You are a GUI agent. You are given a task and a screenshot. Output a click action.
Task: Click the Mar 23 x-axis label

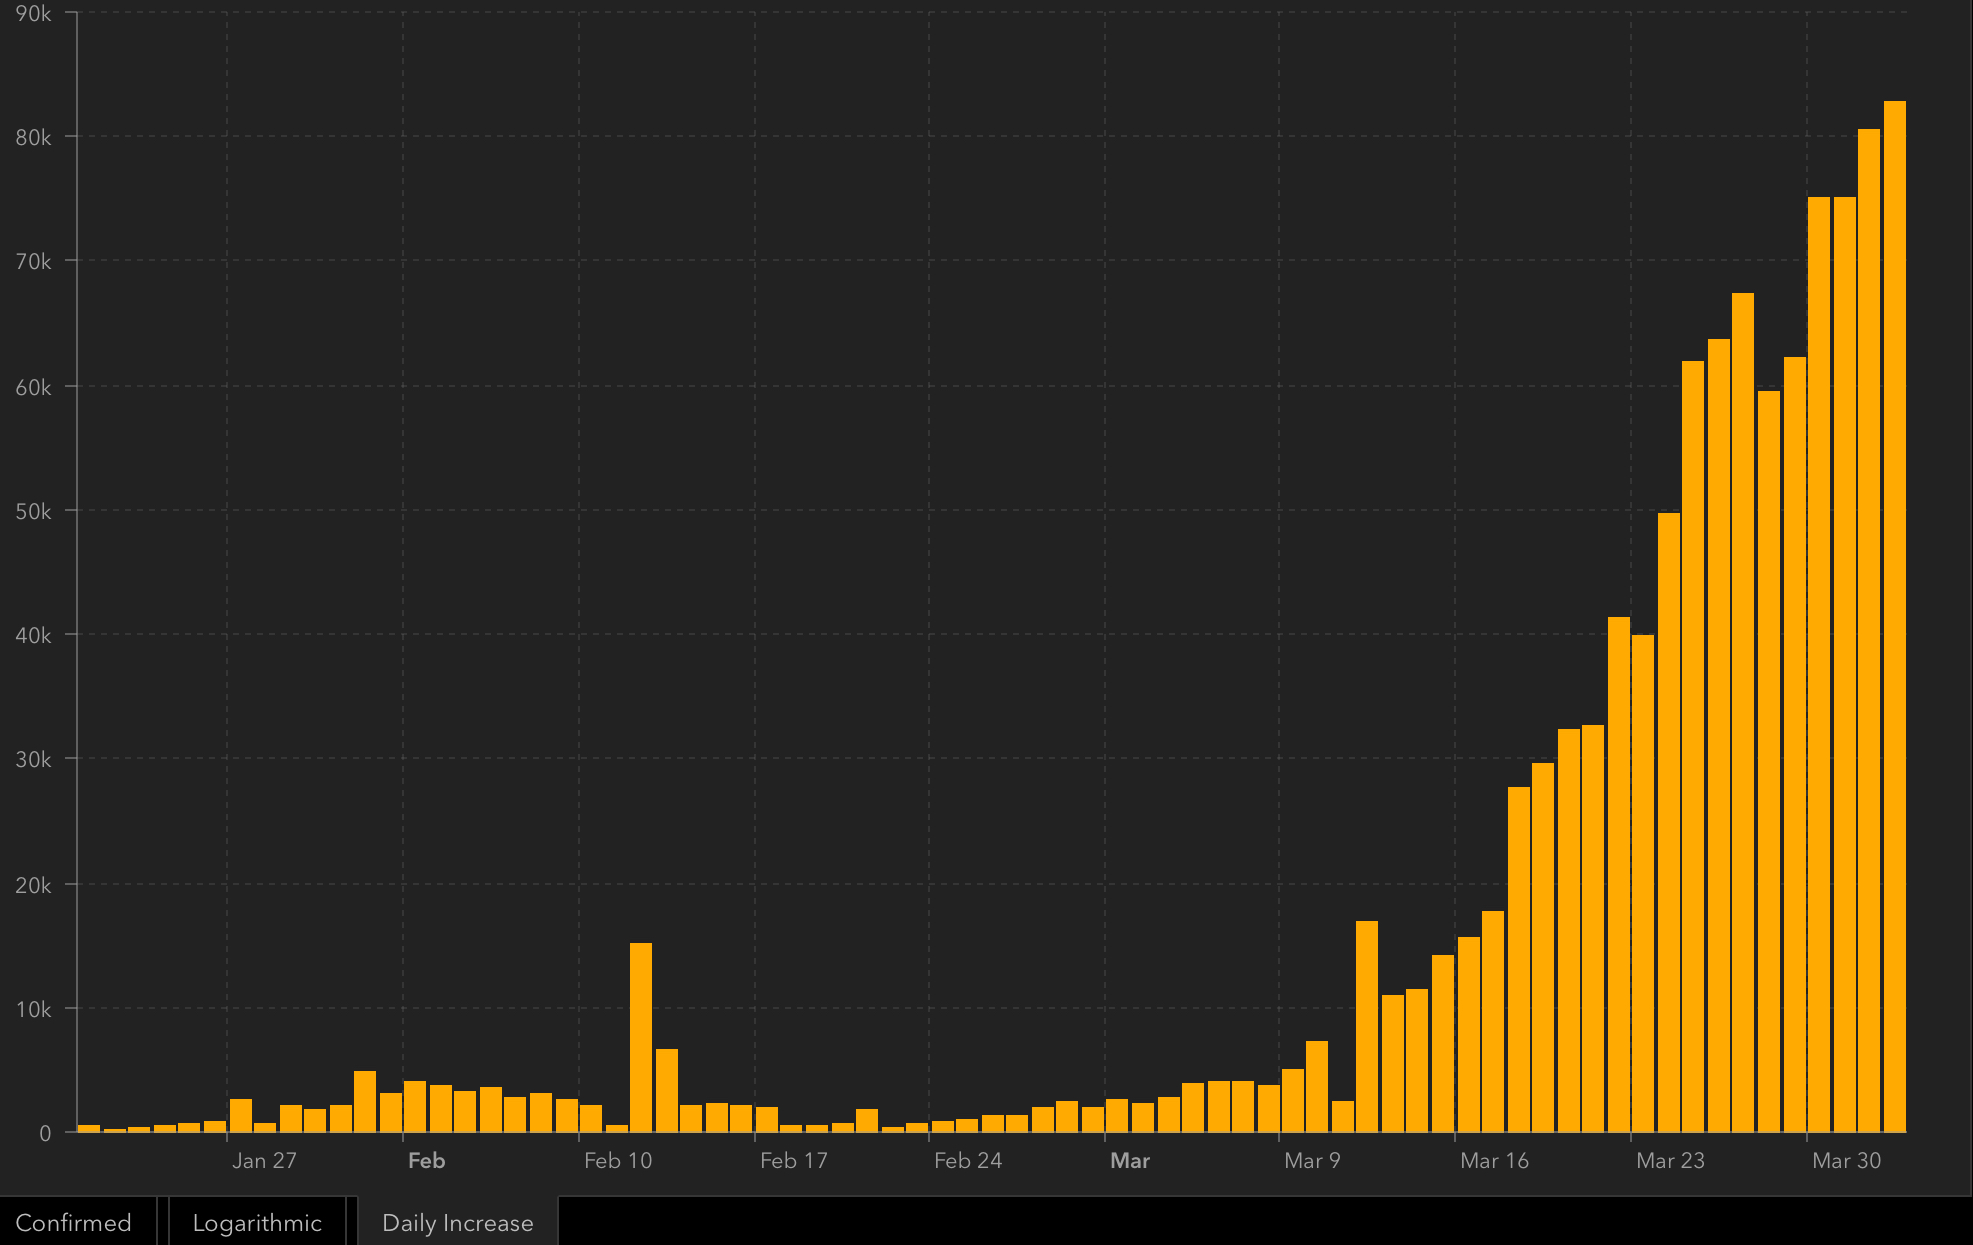(x=1670, y=1160)
